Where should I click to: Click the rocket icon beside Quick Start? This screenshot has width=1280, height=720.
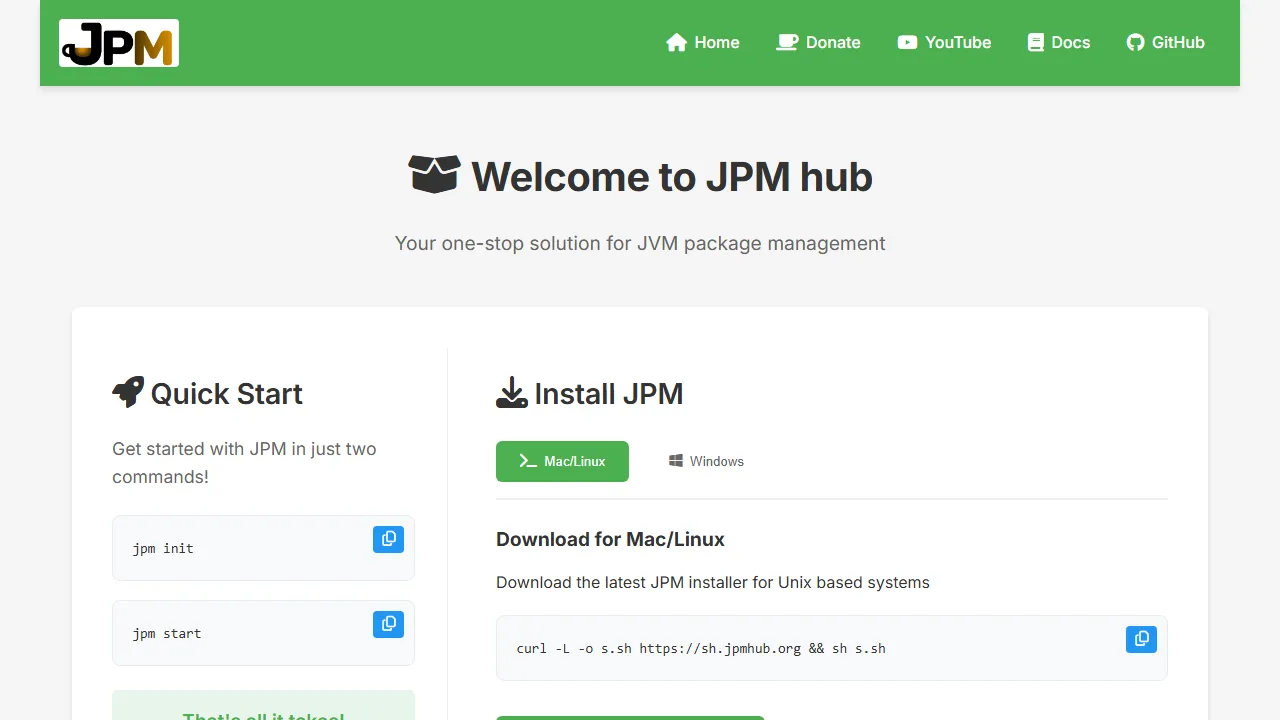pos(127,392)
